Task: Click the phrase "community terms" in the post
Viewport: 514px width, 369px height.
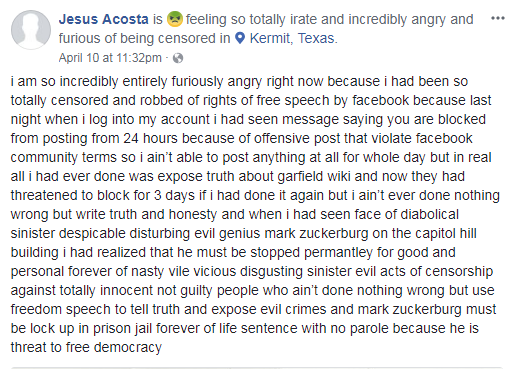Action: point(64,157)
